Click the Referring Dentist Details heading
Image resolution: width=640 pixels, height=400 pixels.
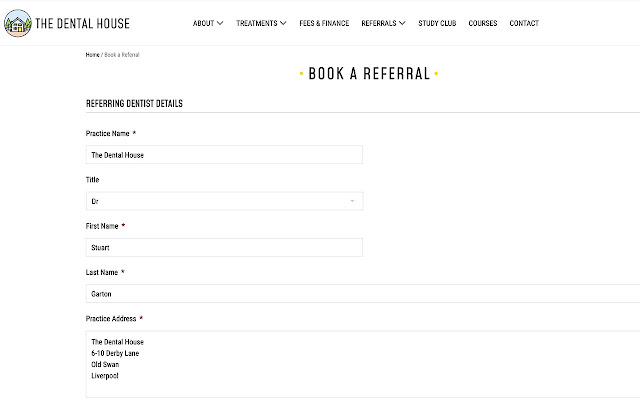click(134, 104)
